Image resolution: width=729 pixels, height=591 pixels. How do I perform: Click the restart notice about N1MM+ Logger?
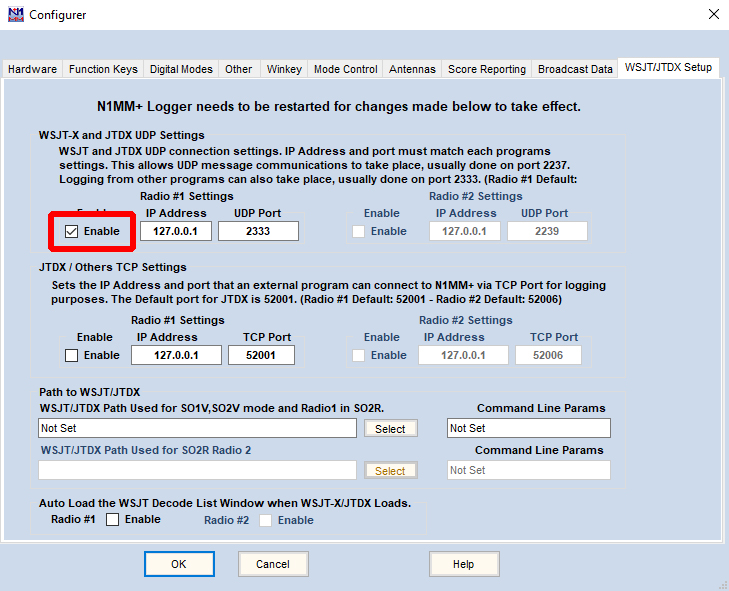(x=338, y=106)
